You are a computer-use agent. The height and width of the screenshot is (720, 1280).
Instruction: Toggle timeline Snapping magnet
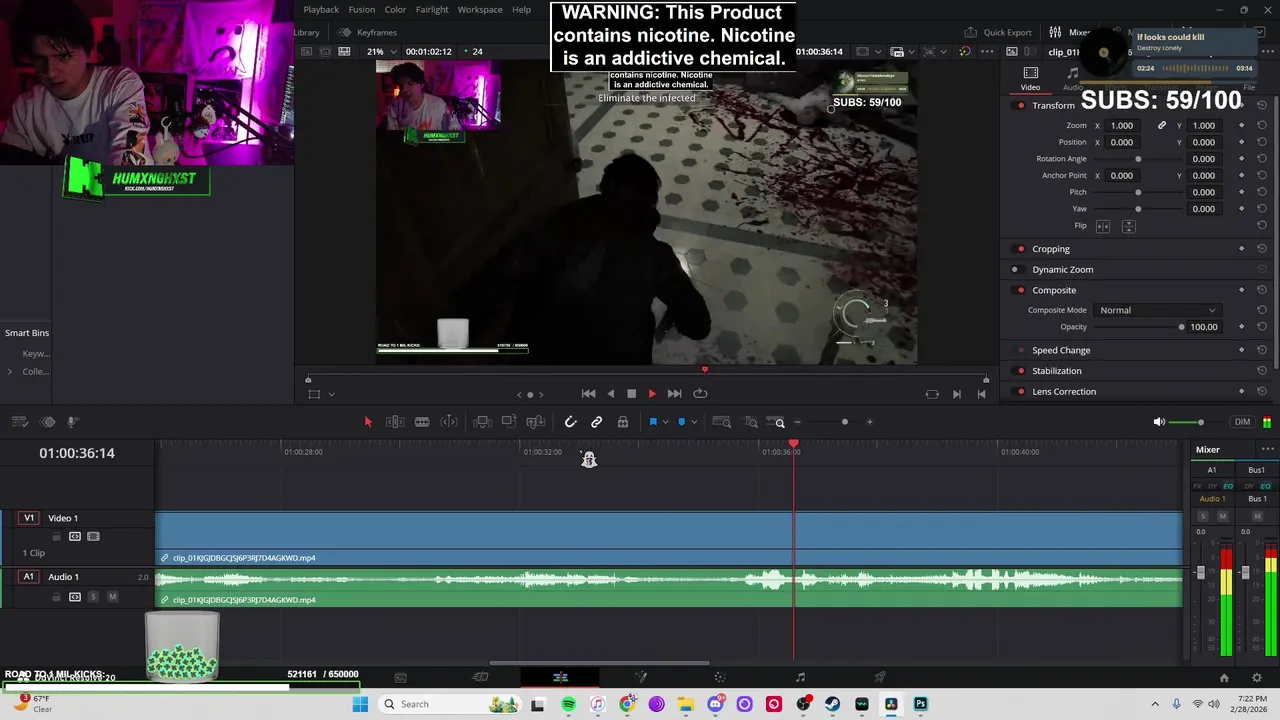pos(570,422)
